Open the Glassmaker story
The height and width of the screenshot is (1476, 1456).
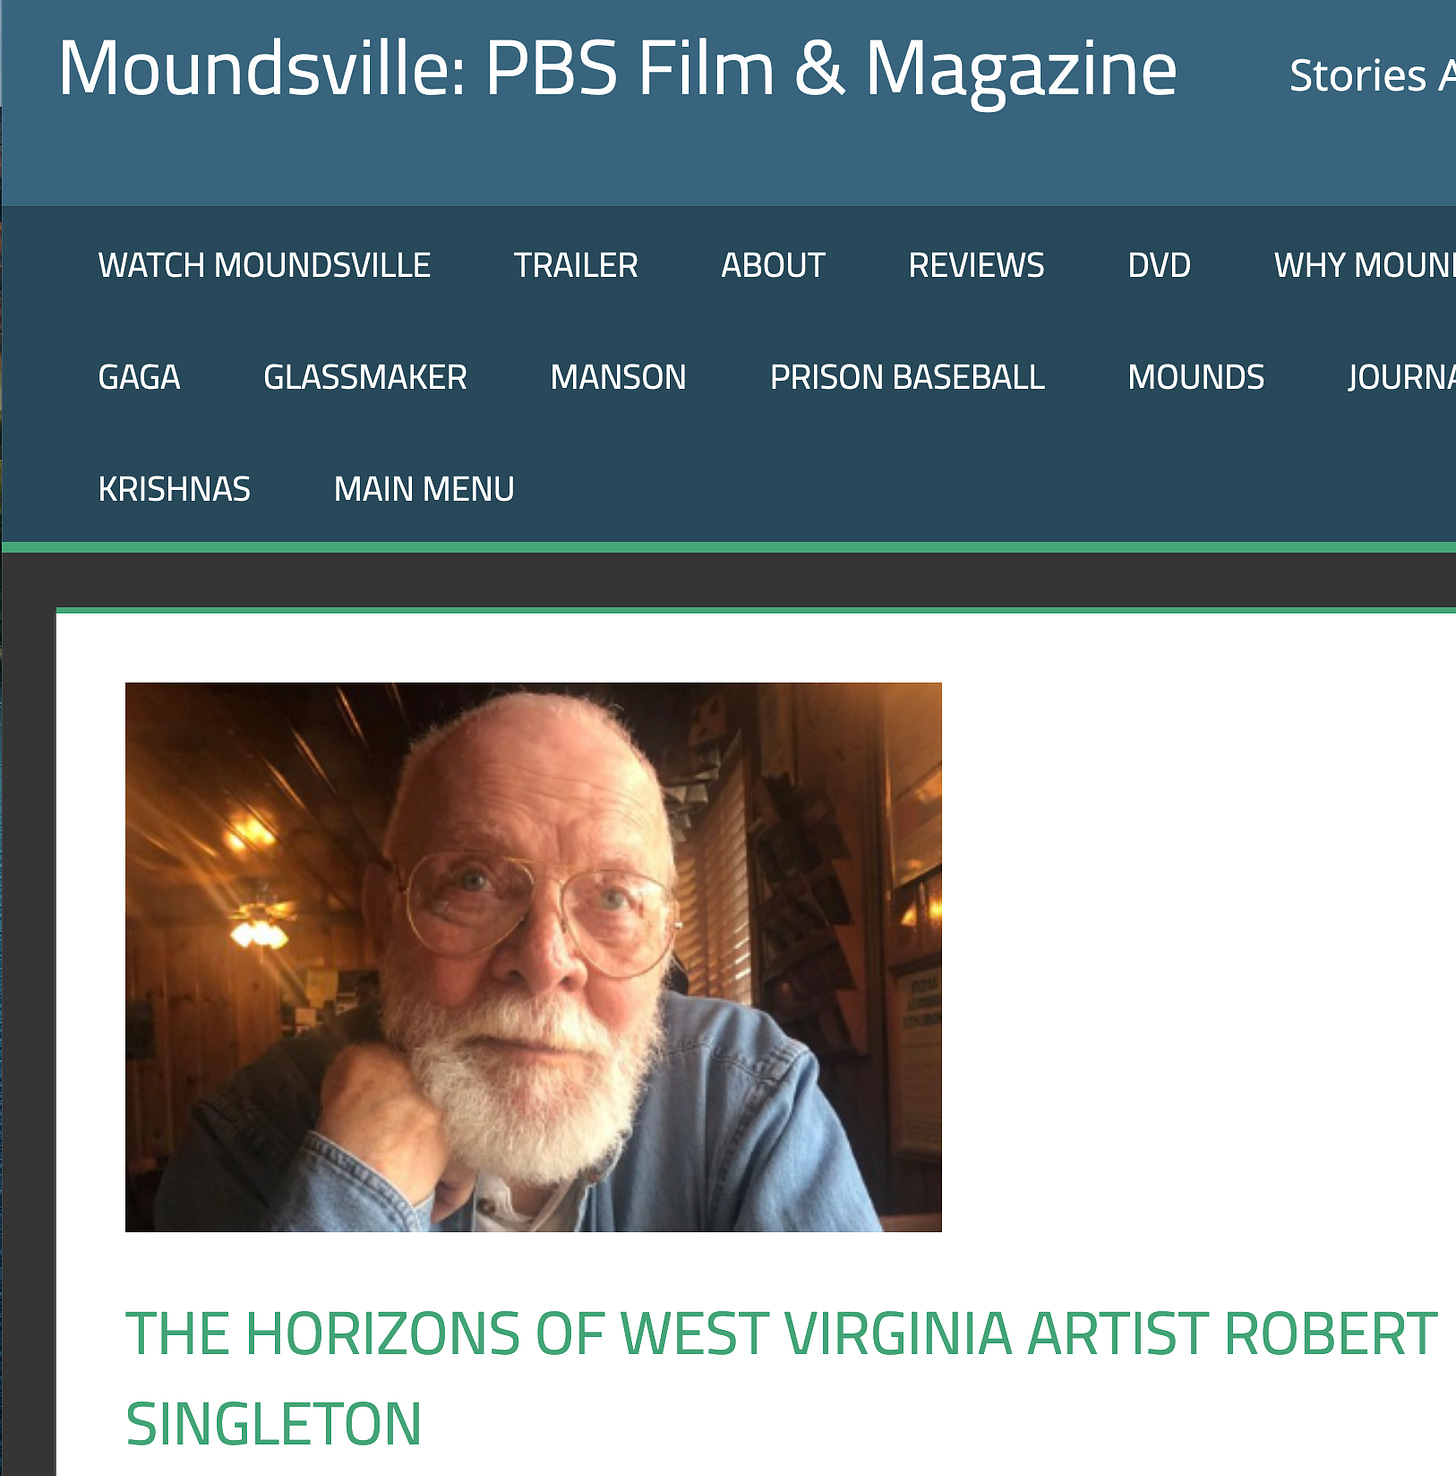tap(365, 377)
